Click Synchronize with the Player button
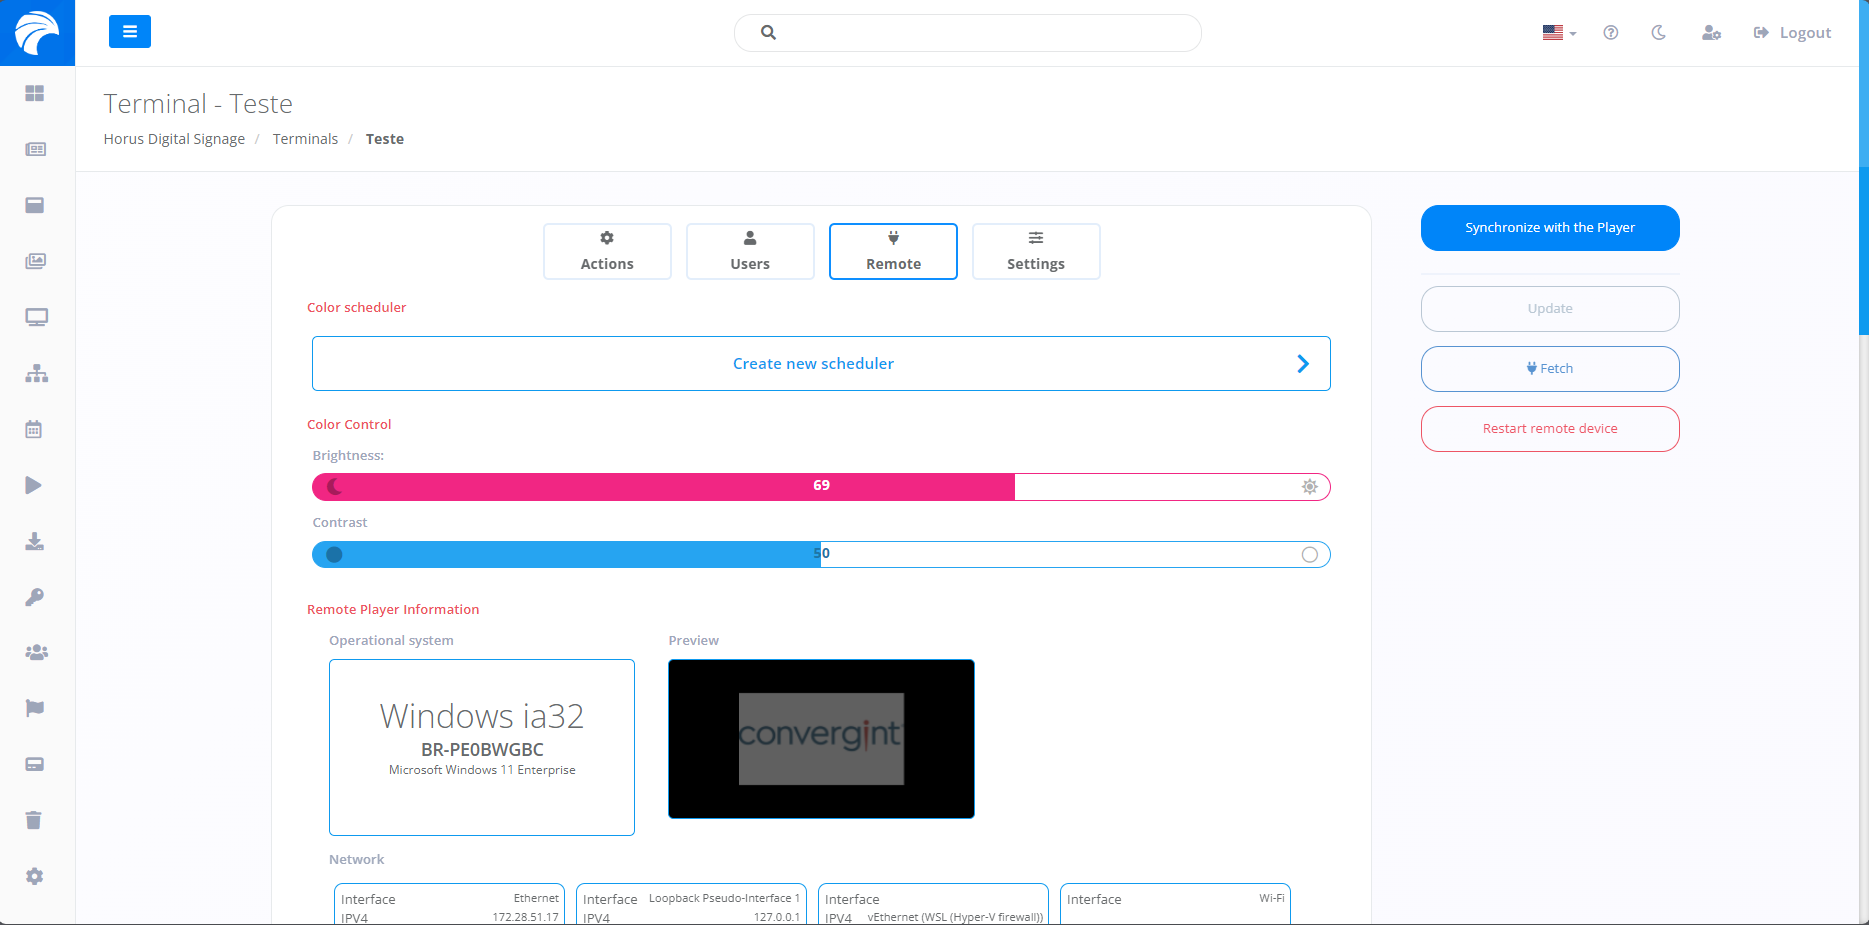The image size is (1869, 925). tap(1550, 228)
